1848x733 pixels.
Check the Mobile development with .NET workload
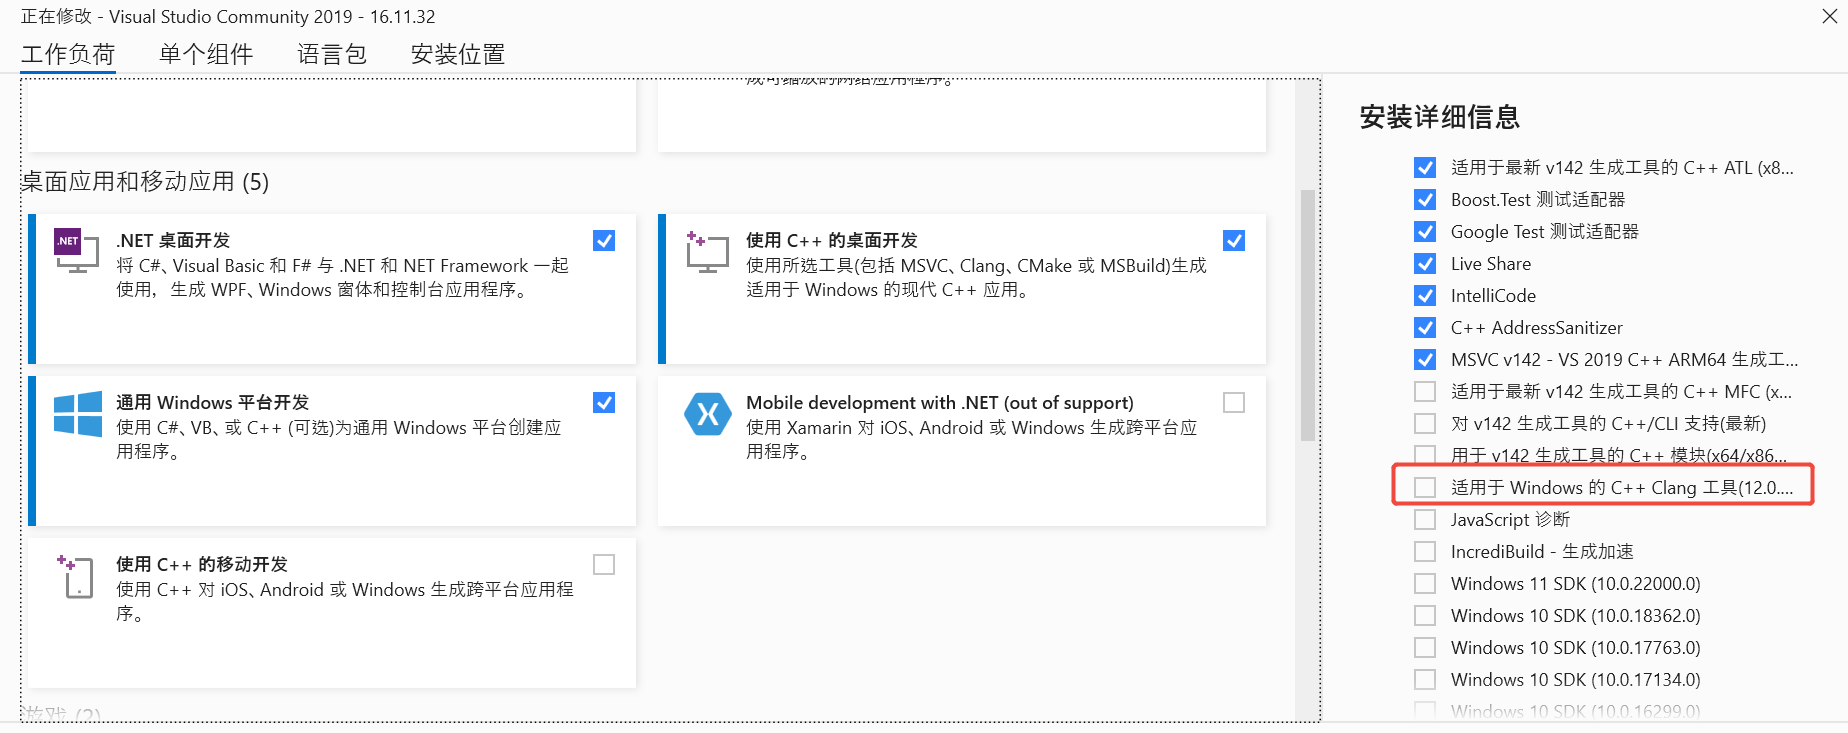(x=1234, y=403)
